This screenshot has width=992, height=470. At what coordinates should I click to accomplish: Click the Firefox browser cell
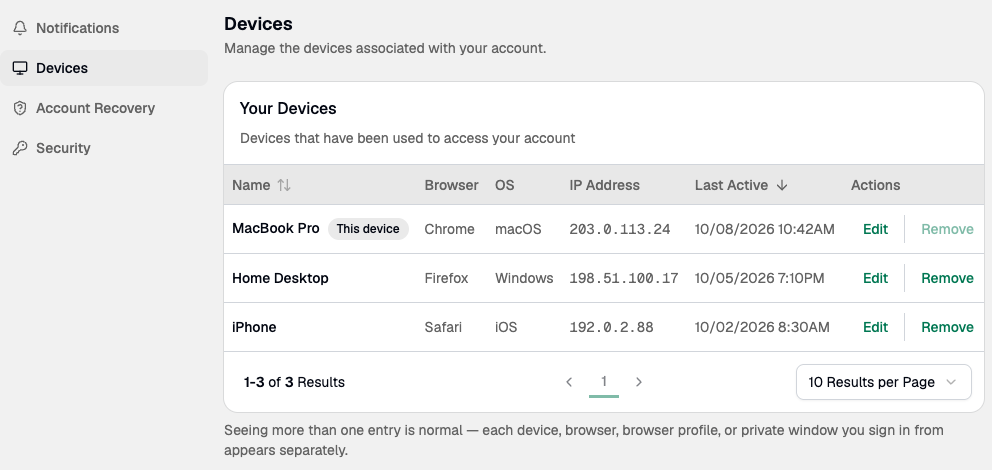446,278
